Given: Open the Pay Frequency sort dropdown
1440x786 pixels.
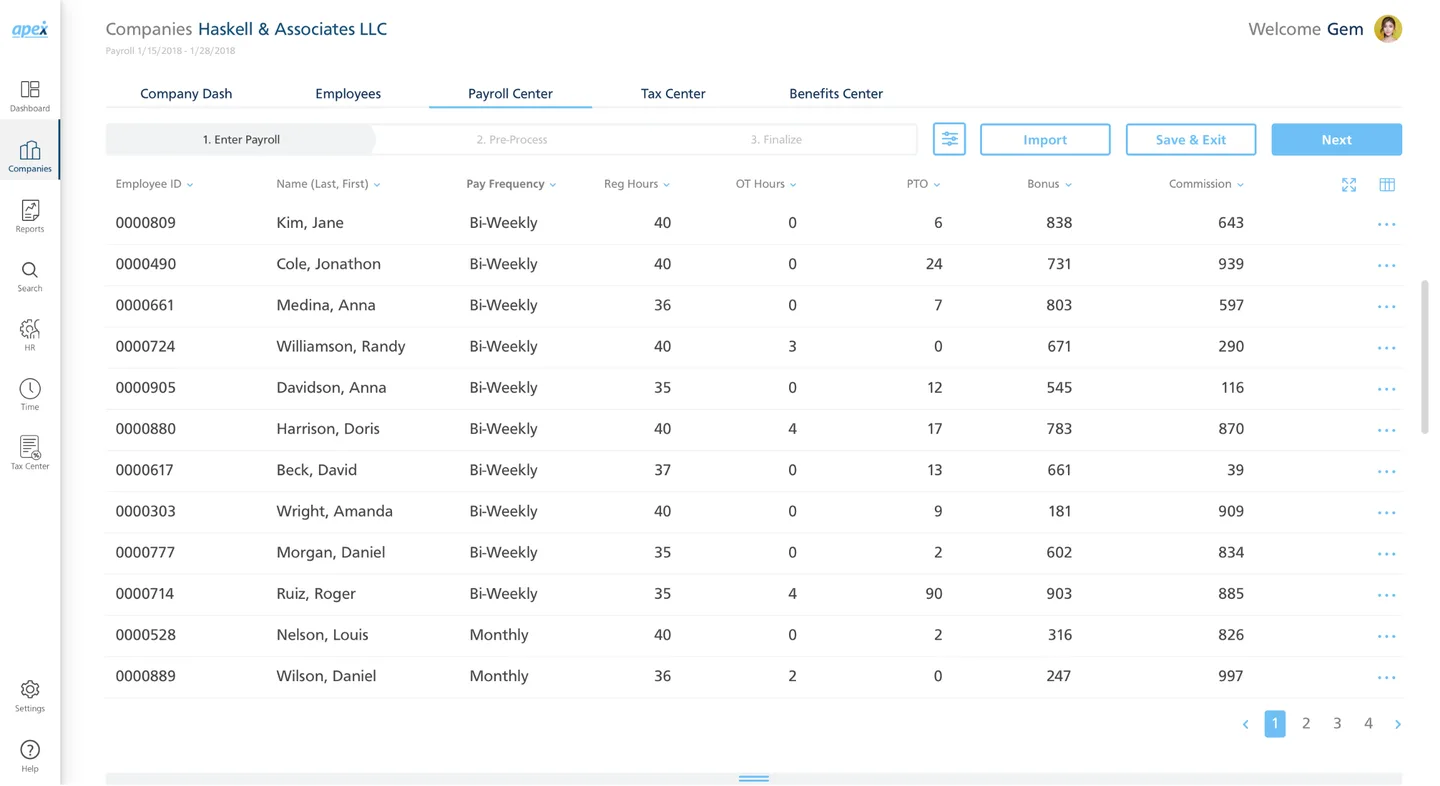Looking at the screenshot, I should (x=551, y=184).
